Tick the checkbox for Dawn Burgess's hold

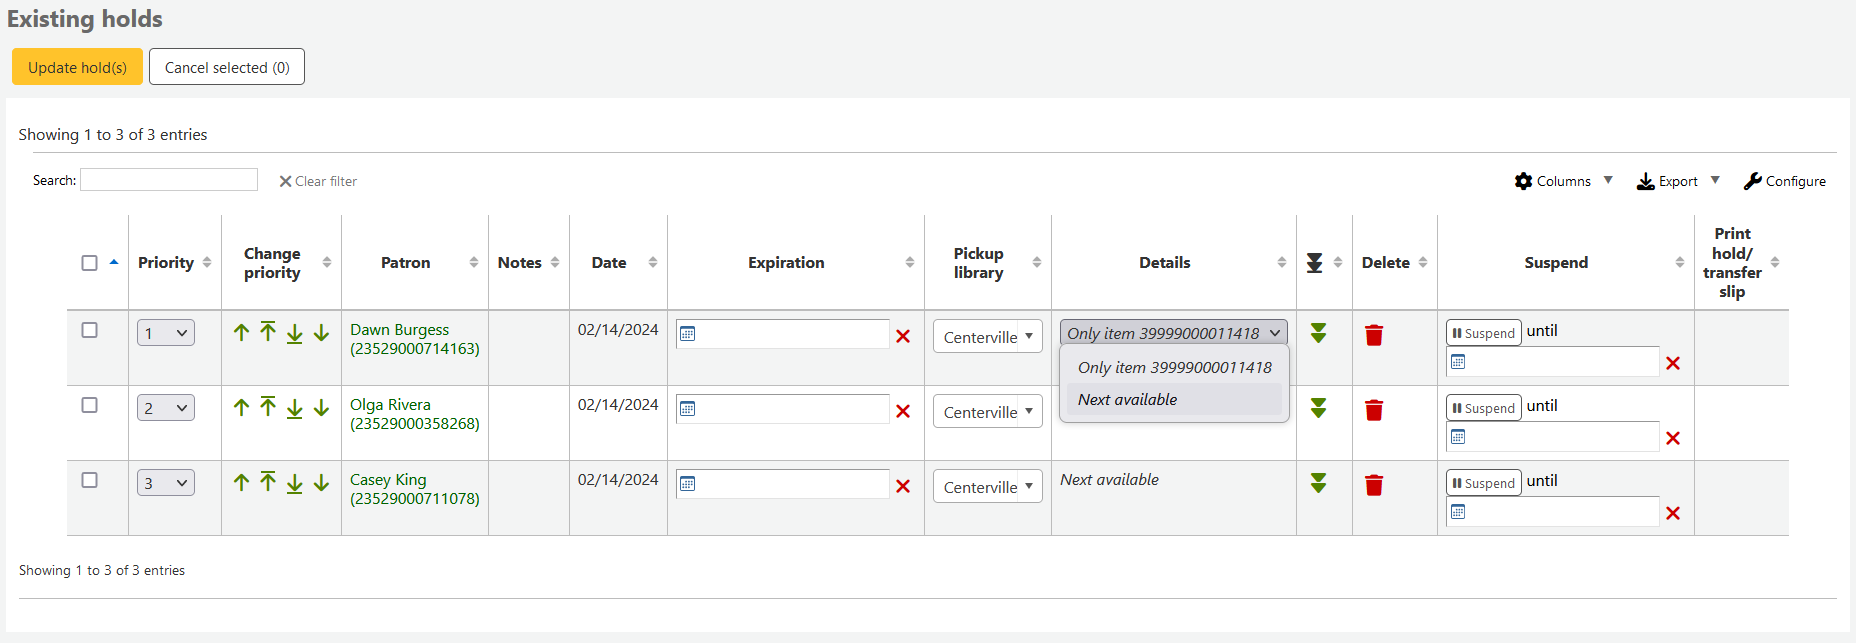(x=89, y=330)
